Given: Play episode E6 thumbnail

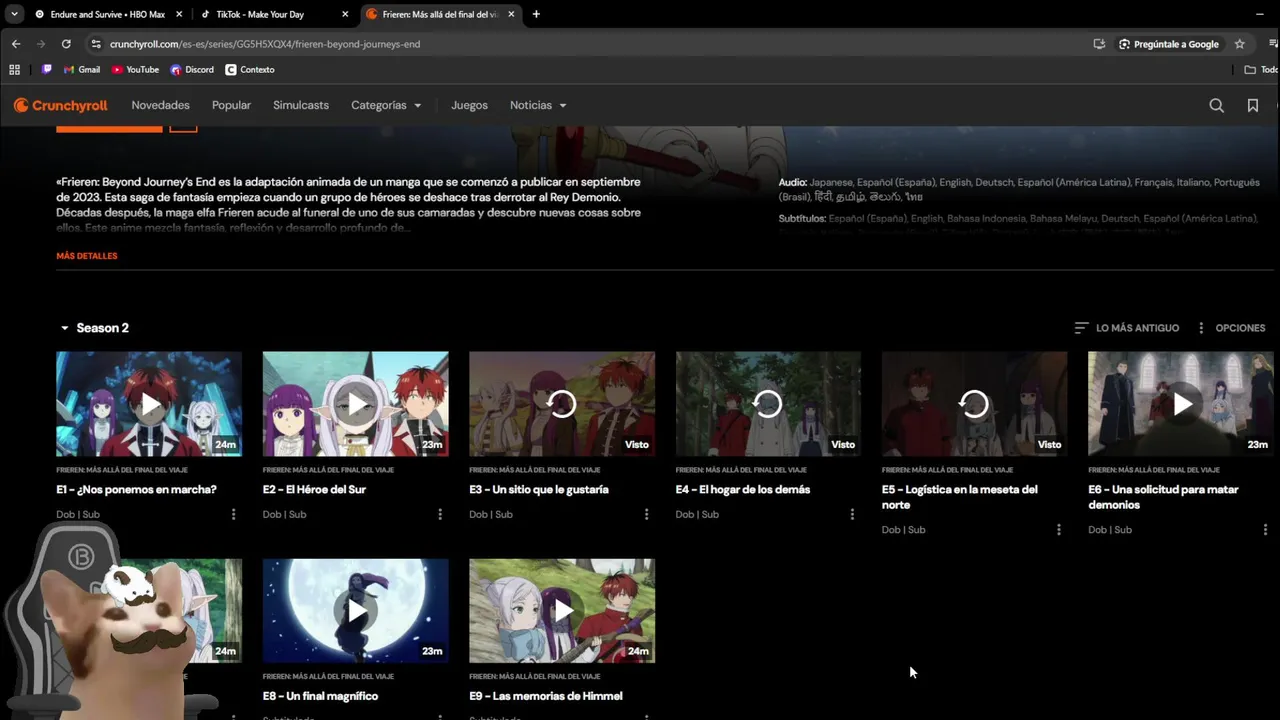Looking at the screenshot, I should [1181, 404].
